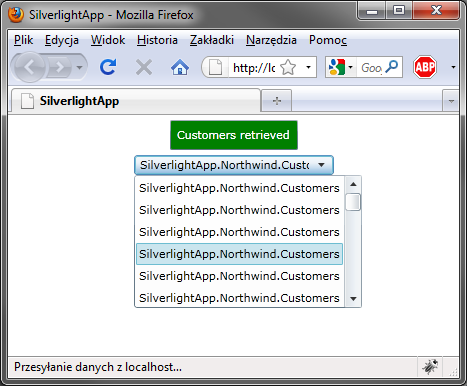Open the Narzędzia menu
This screenshot has height=386, width=467.
point(271,40)
